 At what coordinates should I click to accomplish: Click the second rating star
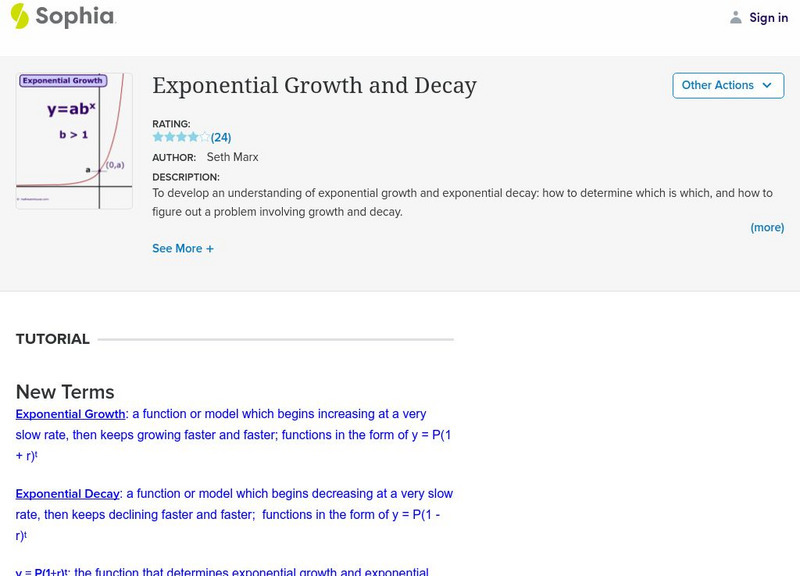169,137
